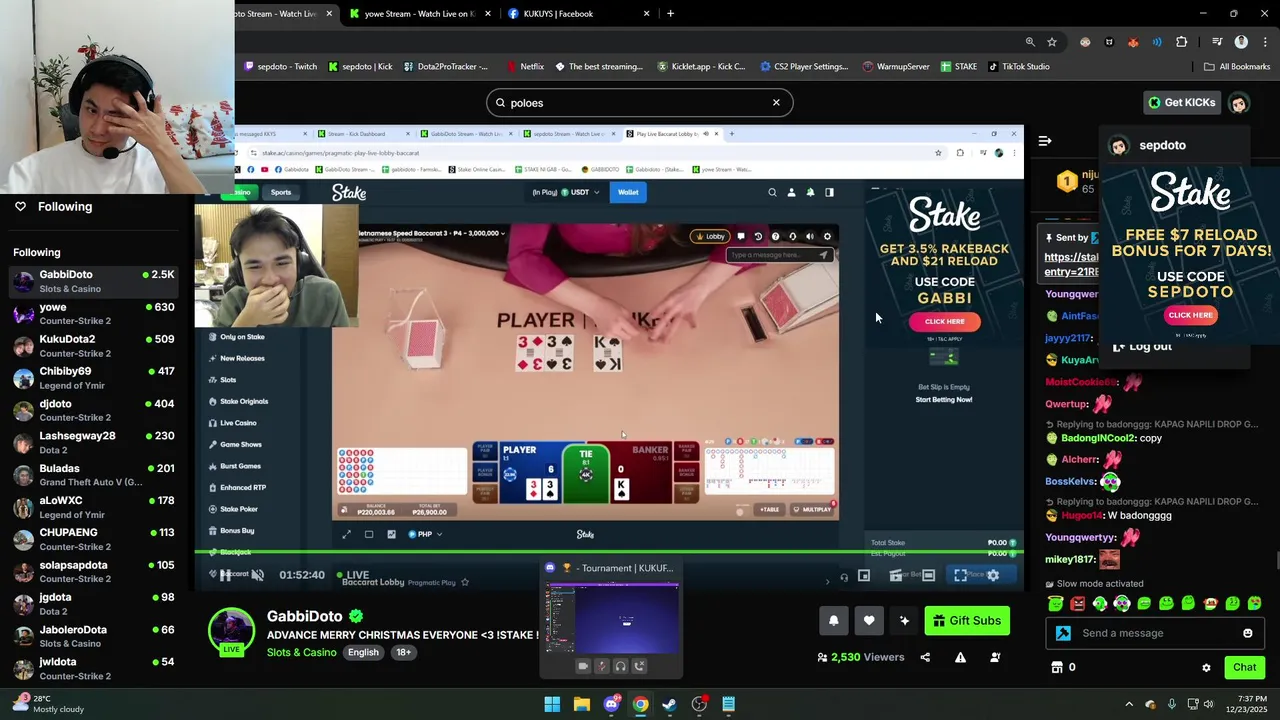Open GabbiDoto's LIVE channel avatar
Screen dimensions: 1280x720
click(x=231, y=631)
